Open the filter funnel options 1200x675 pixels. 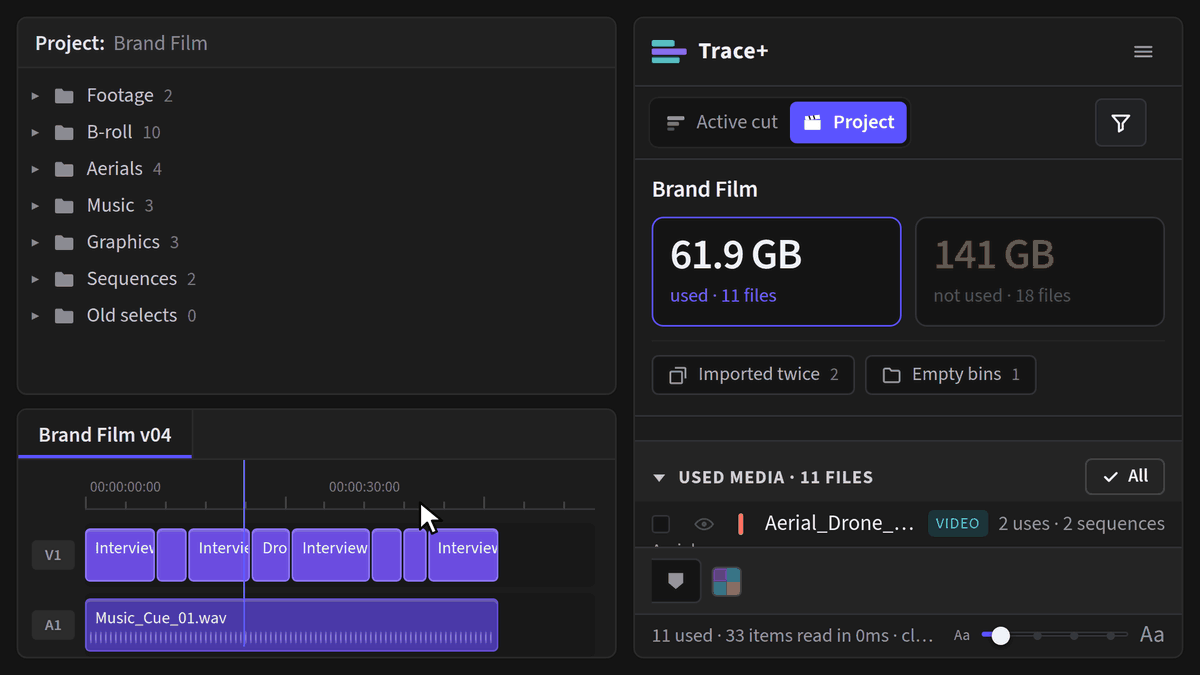click(x=1120, y=122)
